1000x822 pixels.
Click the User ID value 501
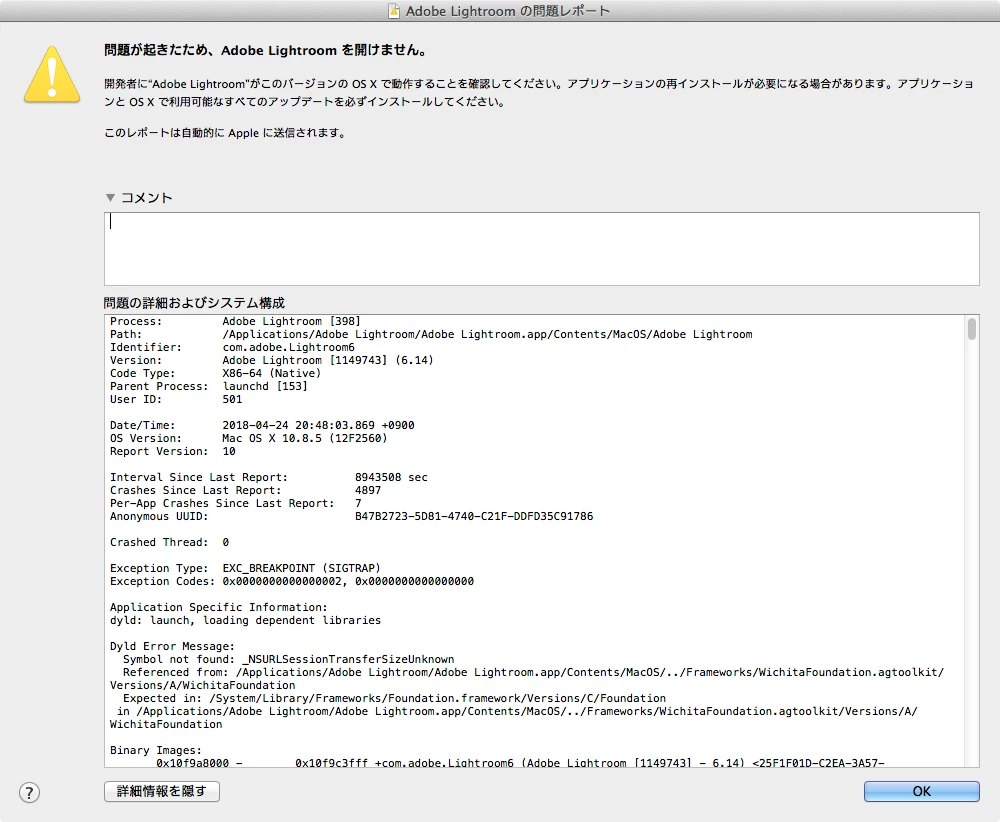232,399
